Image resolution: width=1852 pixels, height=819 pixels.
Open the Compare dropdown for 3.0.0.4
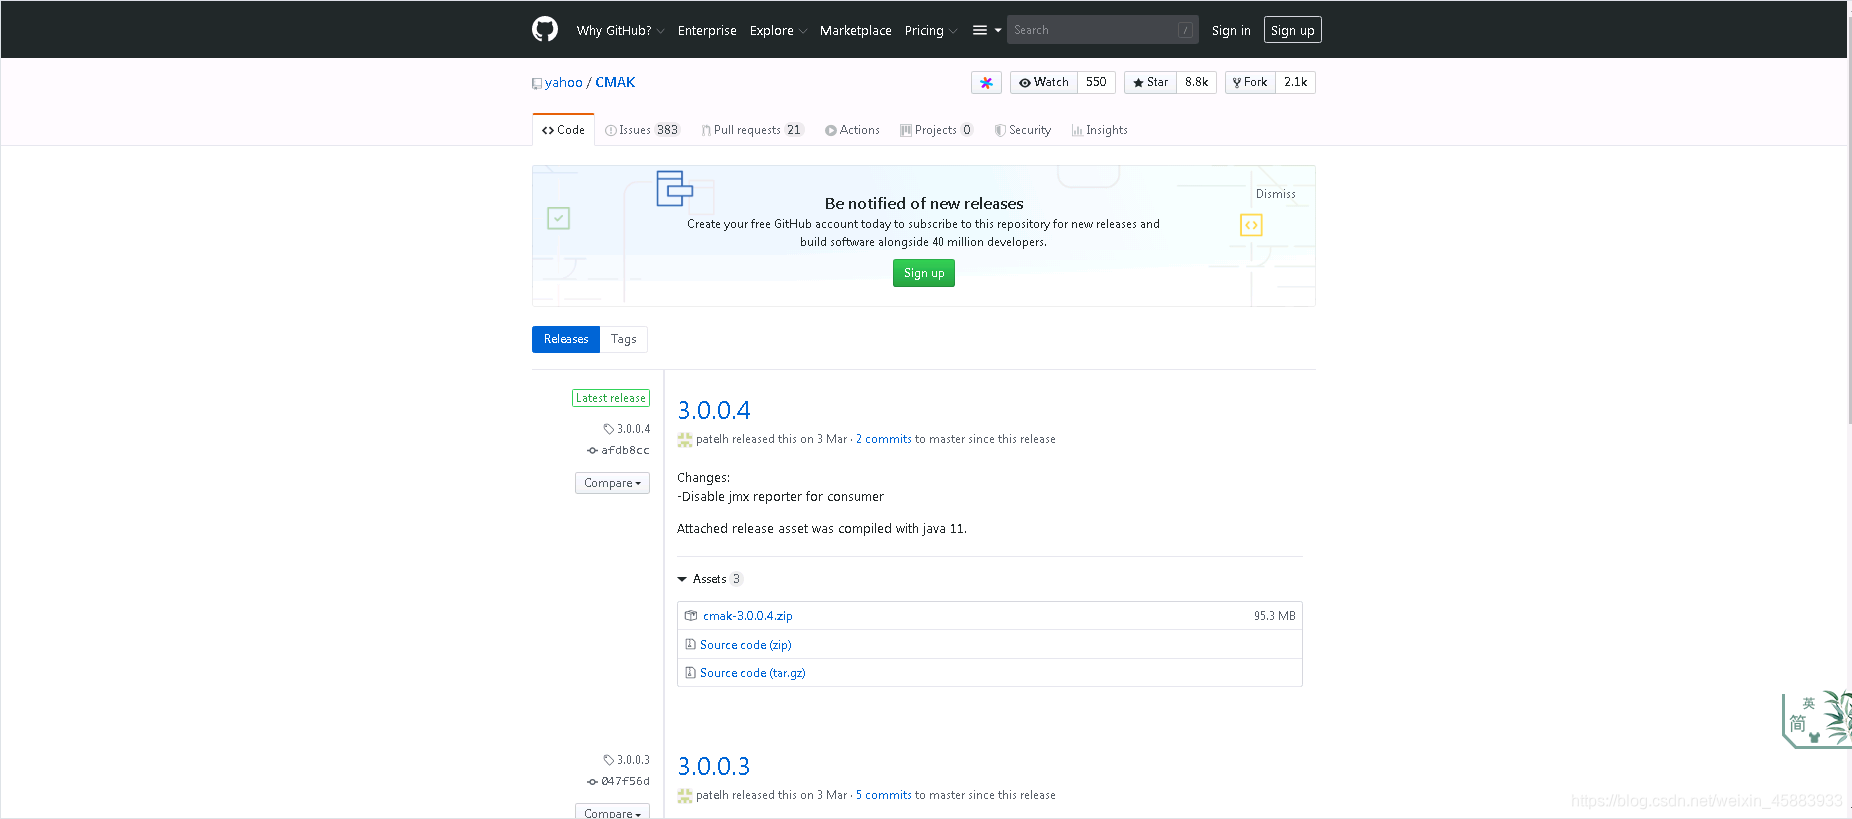point(612,483)
